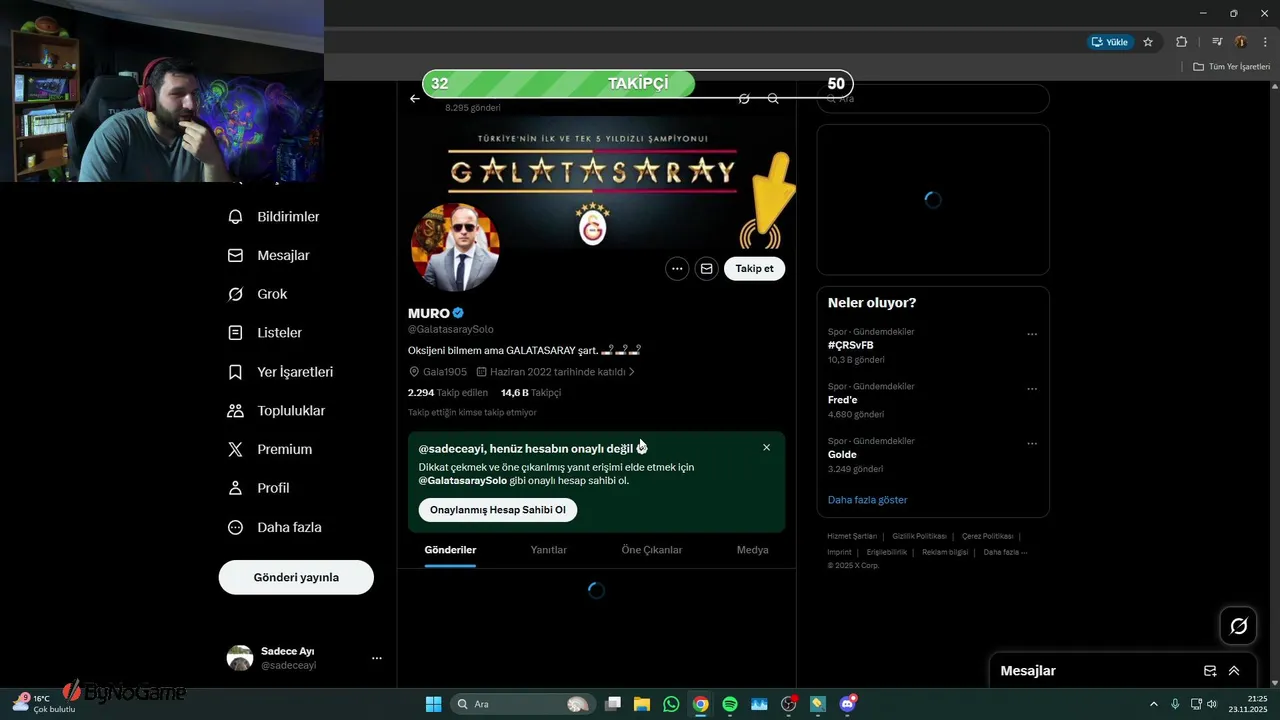Open Çerez Politikası footer link
This screenshot has height=720, width=1280.
tap(987, 536)
